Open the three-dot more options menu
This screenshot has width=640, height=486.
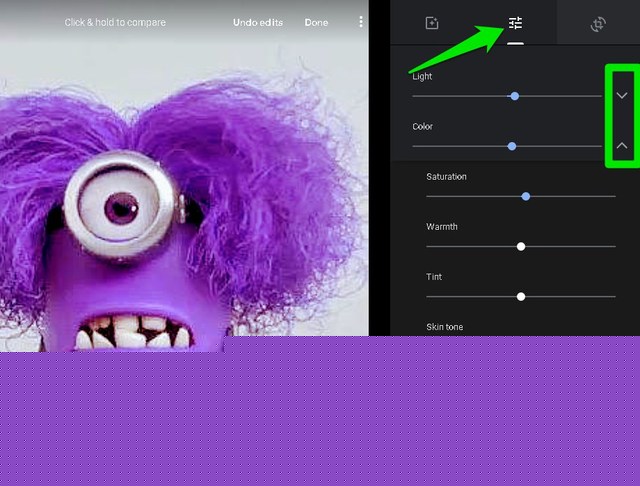(x=361, y=22)
